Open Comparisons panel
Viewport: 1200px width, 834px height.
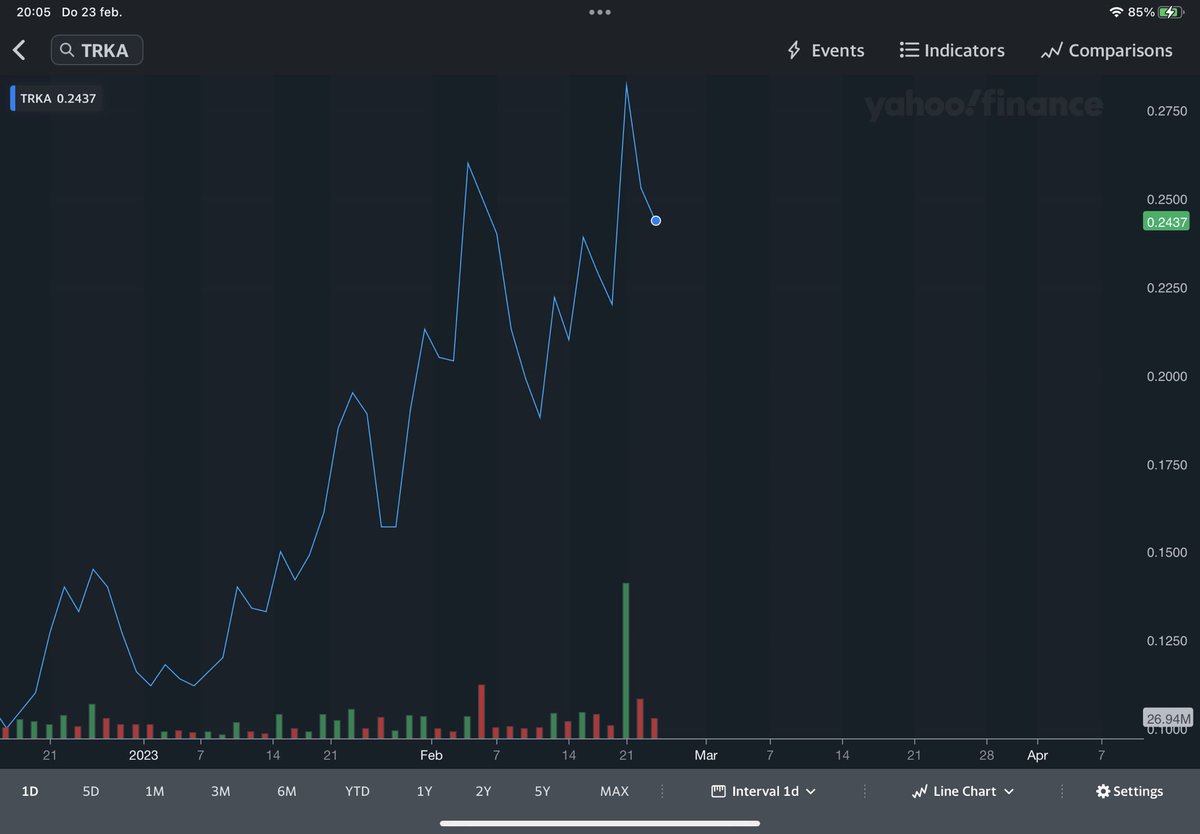pyautogui.click(x=1106, y=50)
